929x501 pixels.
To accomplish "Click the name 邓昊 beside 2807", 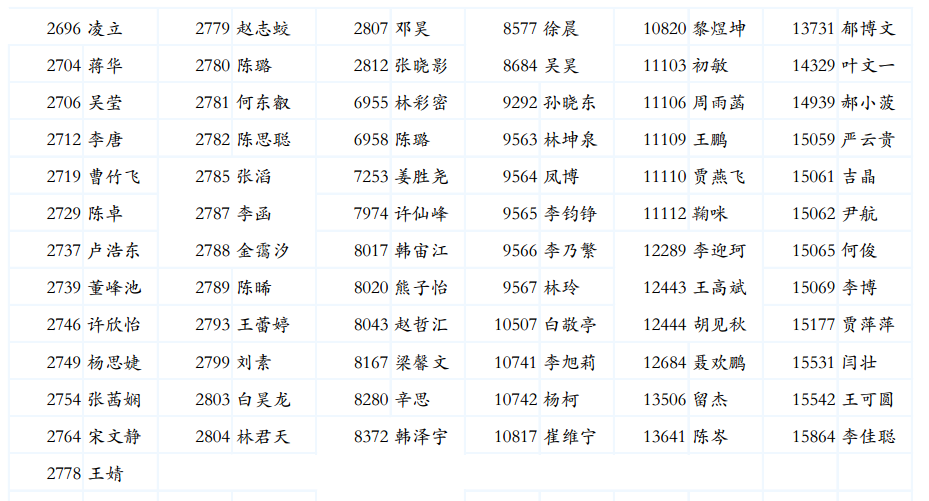I will (x=412, y=29).
